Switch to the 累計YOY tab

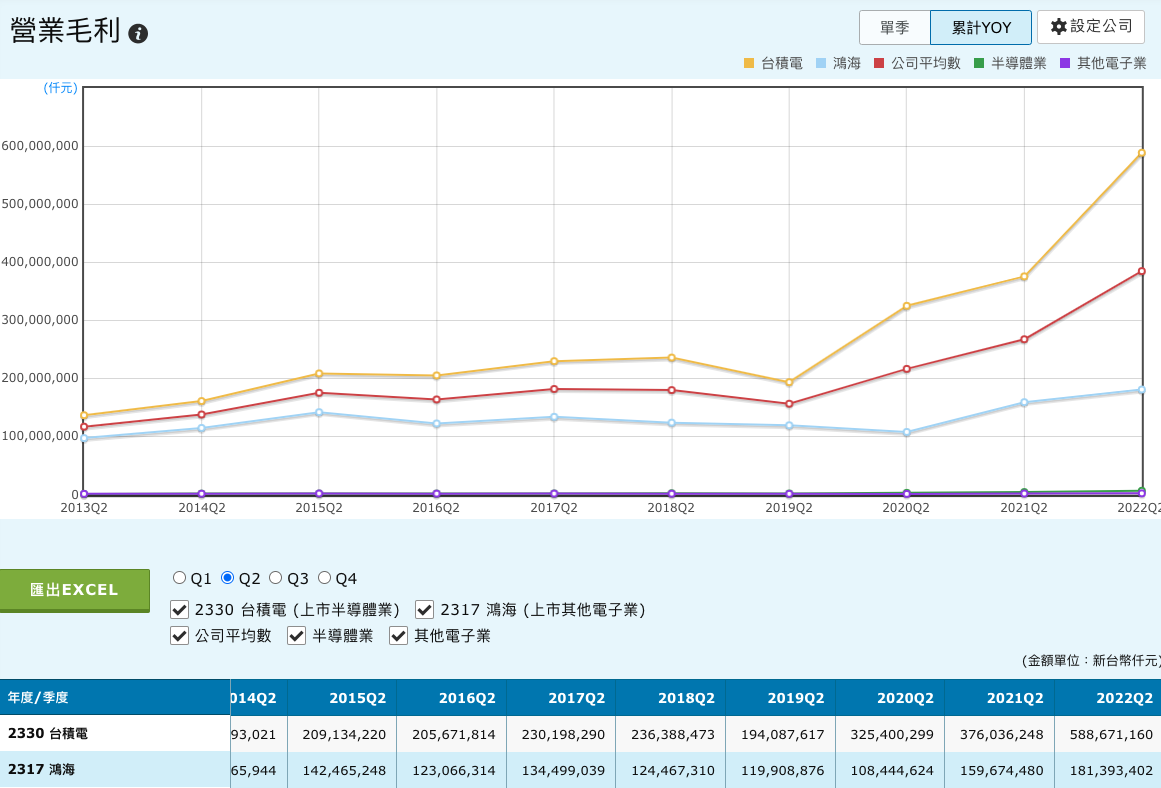coord(981,28)
